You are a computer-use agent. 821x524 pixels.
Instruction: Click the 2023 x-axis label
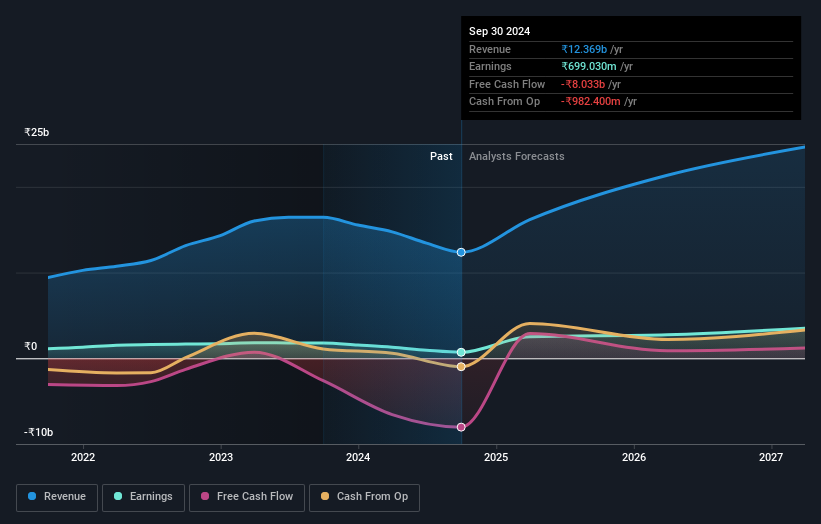[221, 458]
